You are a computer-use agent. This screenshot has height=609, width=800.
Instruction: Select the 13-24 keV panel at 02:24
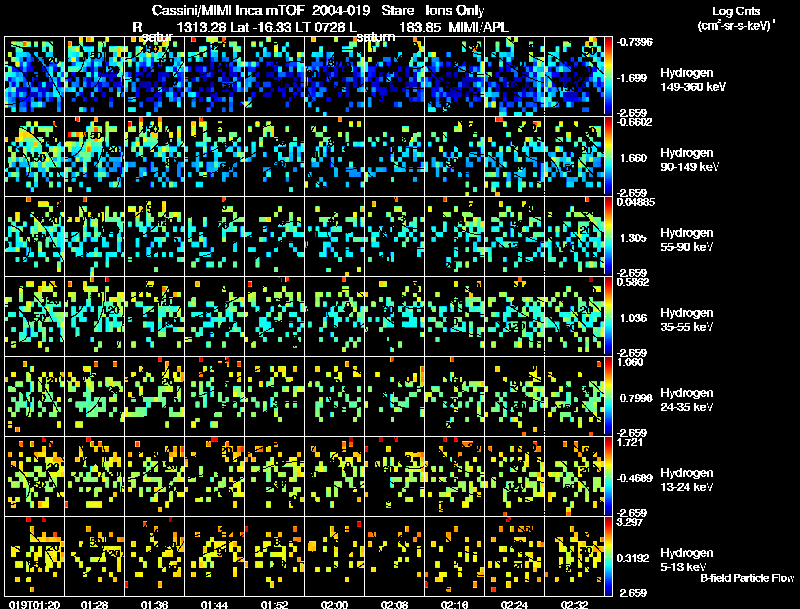point(514,476)
